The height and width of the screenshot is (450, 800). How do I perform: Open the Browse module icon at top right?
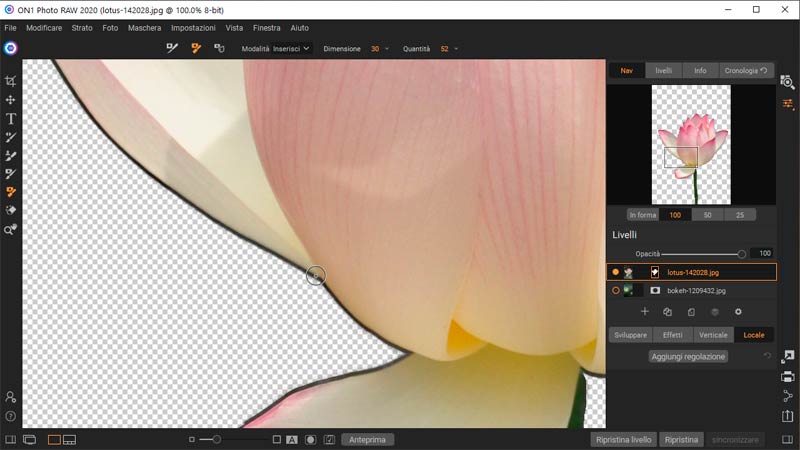[x=787, y=82]
